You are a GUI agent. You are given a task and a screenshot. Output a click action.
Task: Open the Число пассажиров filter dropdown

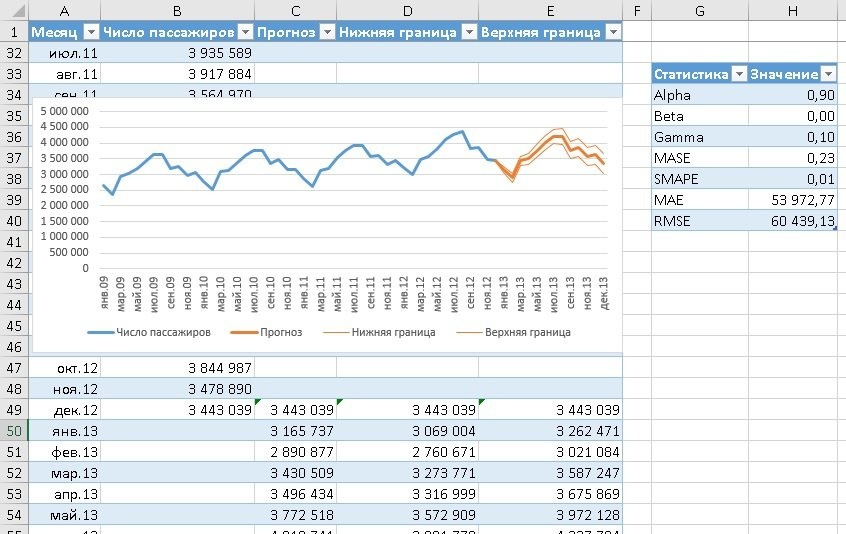[245, 32]
